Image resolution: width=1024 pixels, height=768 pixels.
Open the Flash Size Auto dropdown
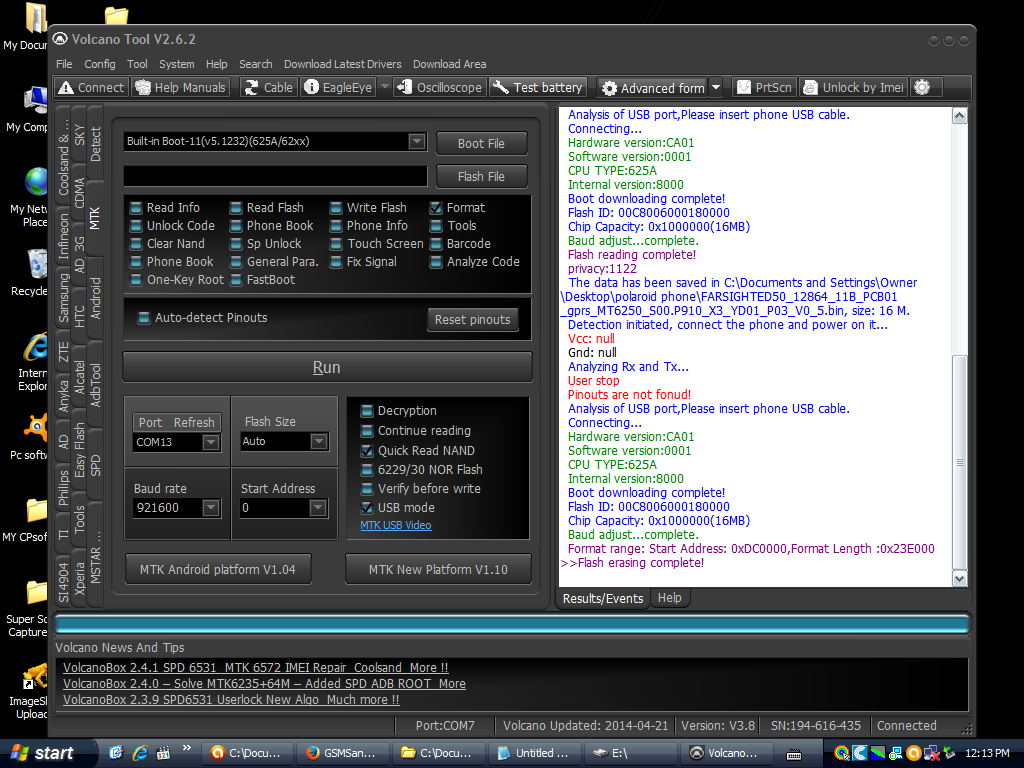click(x=318, y=441)
